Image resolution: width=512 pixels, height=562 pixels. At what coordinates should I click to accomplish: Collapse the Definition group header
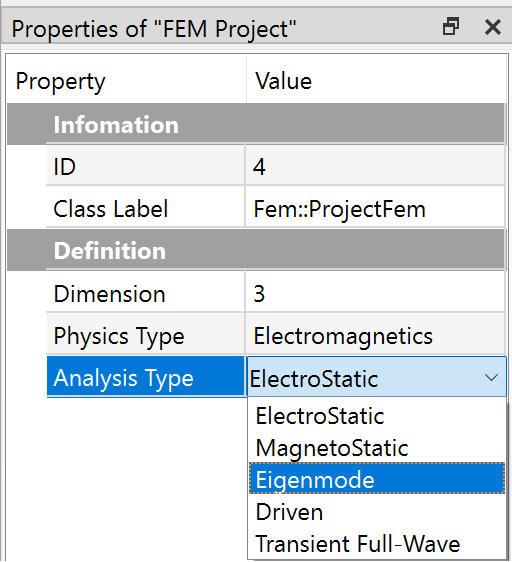point(256,251)
